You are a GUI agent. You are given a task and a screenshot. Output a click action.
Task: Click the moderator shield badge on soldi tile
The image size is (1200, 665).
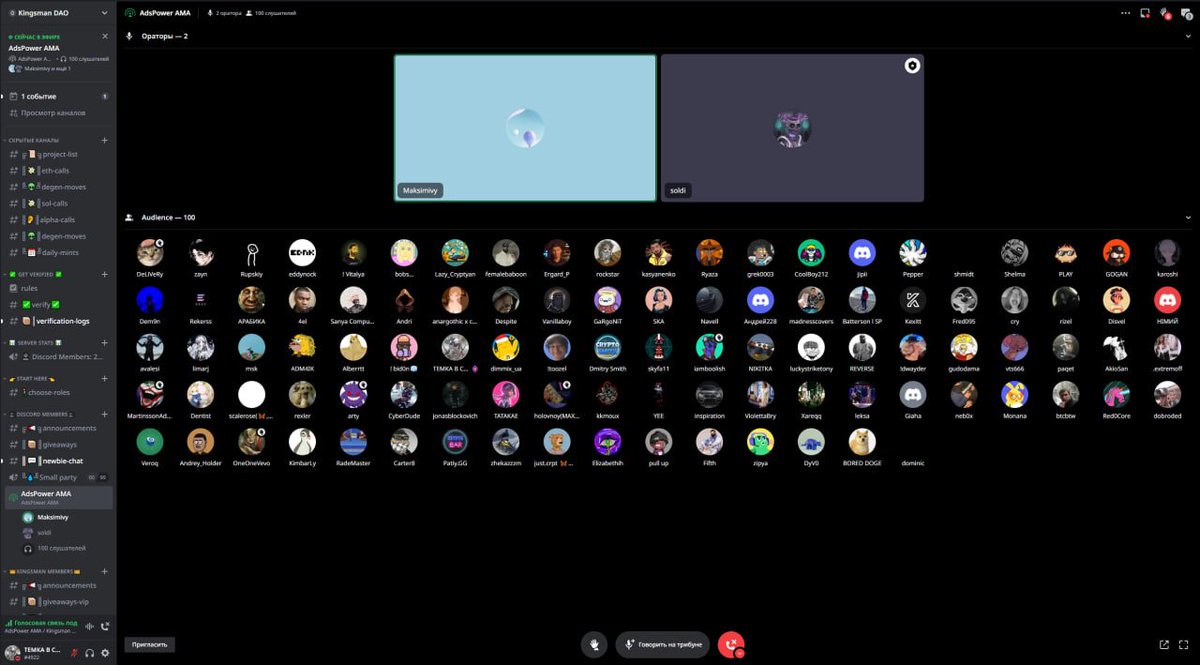pos(912,65)
